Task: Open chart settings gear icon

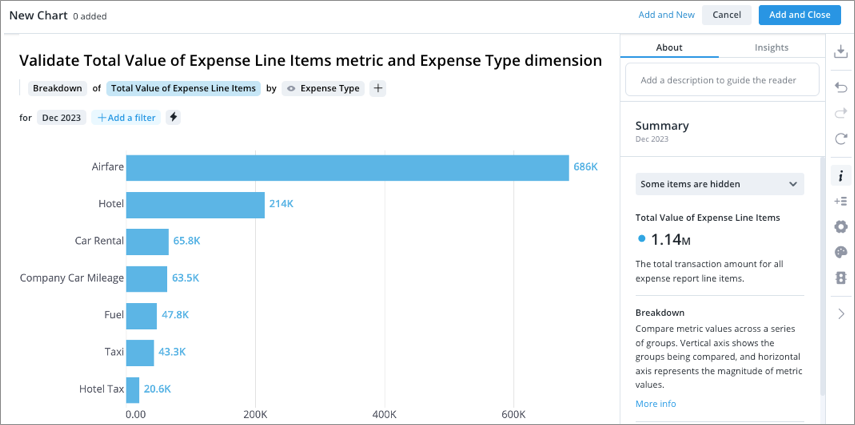Action: [x=840, y=227]
